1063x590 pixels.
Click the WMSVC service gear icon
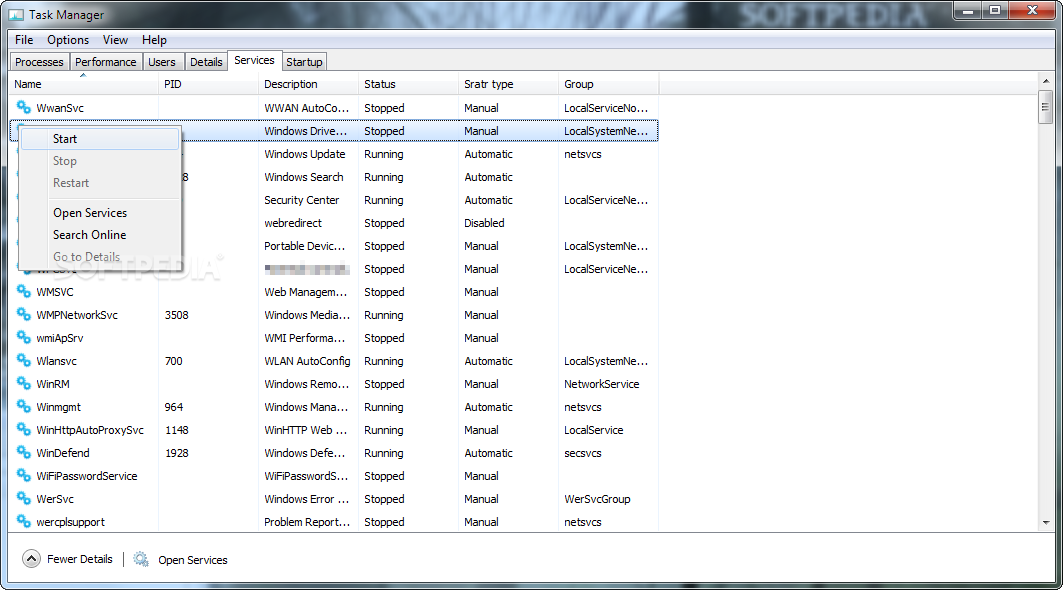point(24,292)
